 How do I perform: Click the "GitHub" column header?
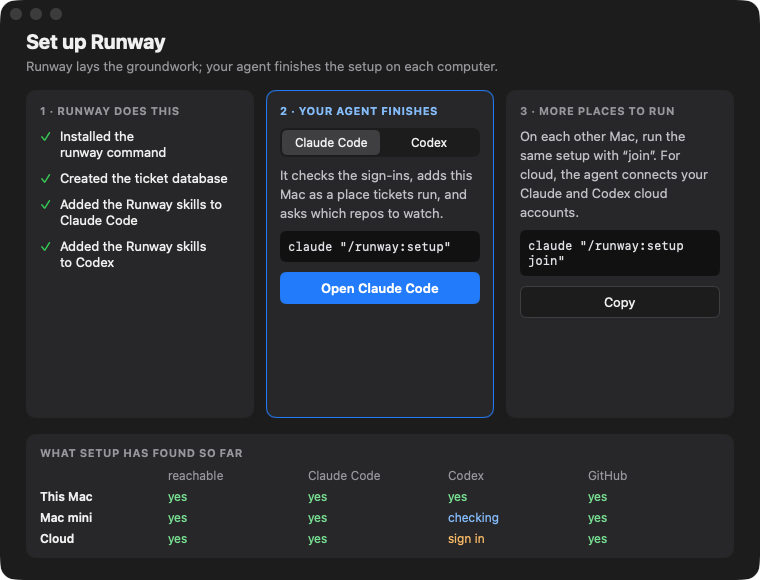tap(607, 476)
